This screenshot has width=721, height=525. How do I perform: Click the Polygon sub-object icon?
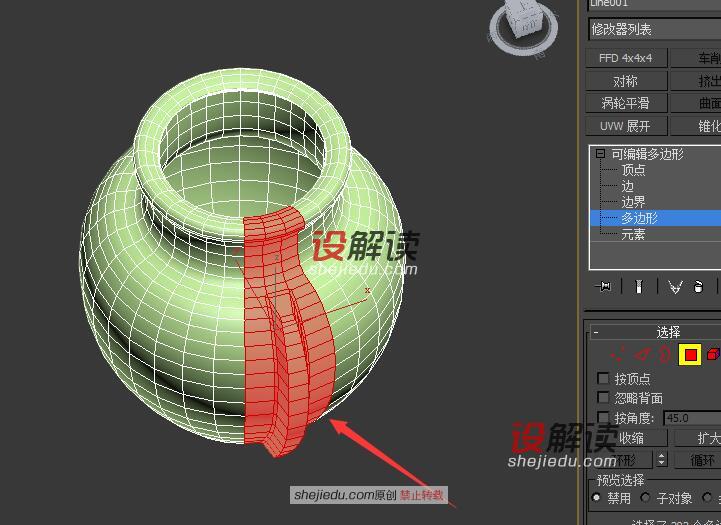pyautogui.click(x=690, y=354)
